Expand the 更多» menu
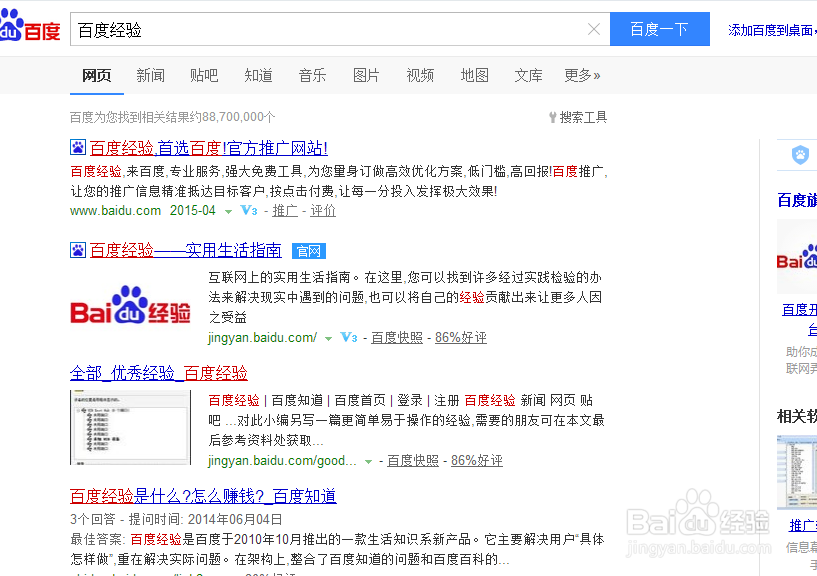 click(x=583, y=76)
